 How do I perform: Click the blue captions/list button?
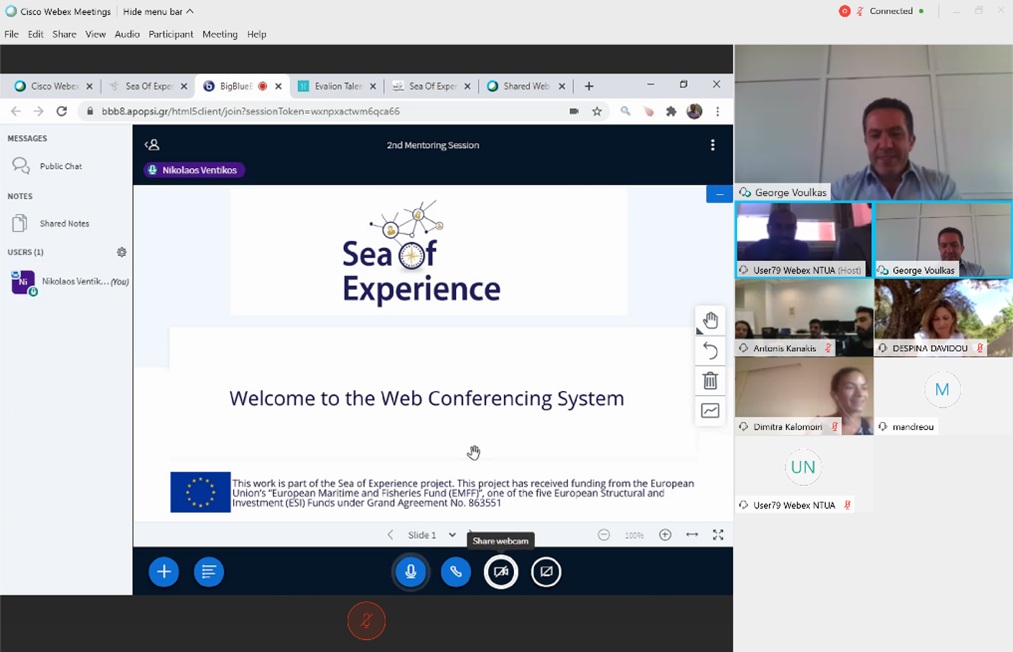point(209,572)
